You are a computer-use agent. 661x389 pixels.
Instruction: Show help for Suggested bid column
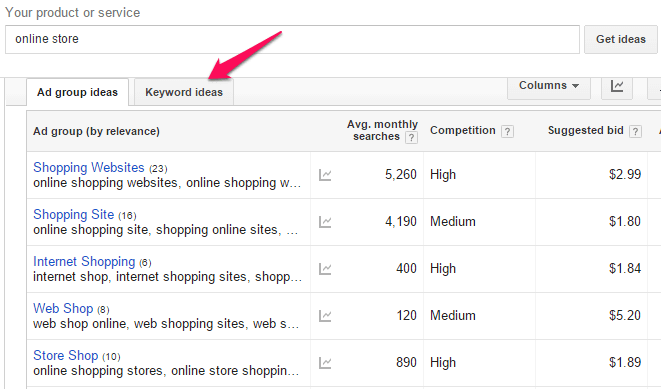point(635,131)
